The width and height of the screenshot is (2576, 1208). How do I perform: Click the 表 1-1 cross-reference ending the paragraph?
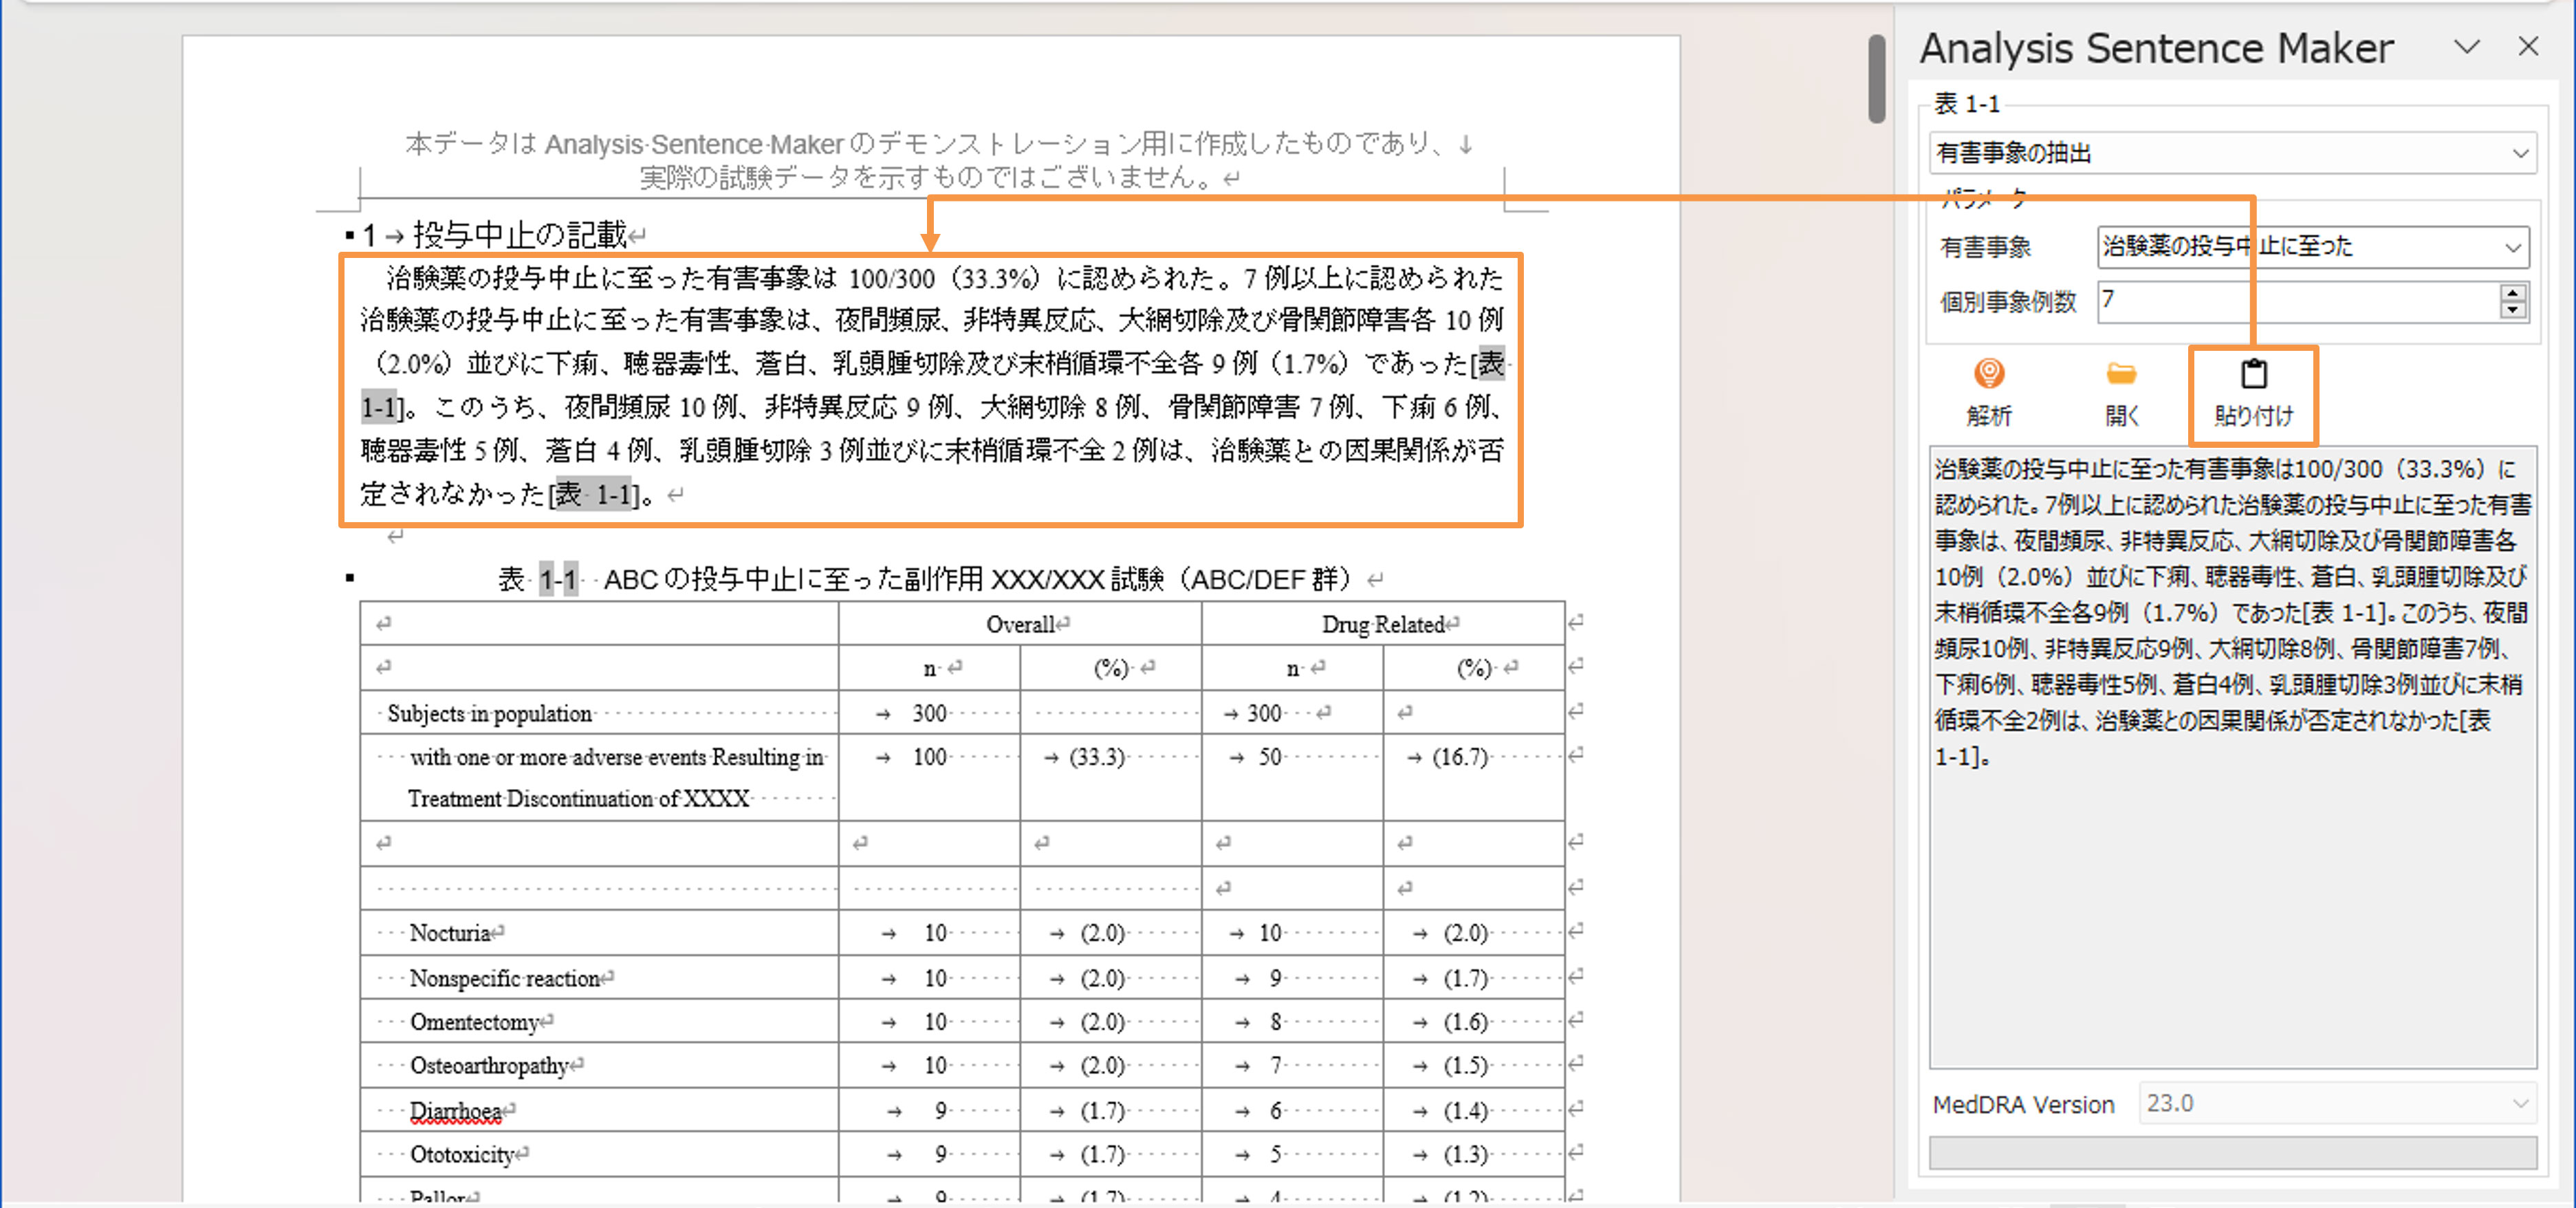click(595, 494)
